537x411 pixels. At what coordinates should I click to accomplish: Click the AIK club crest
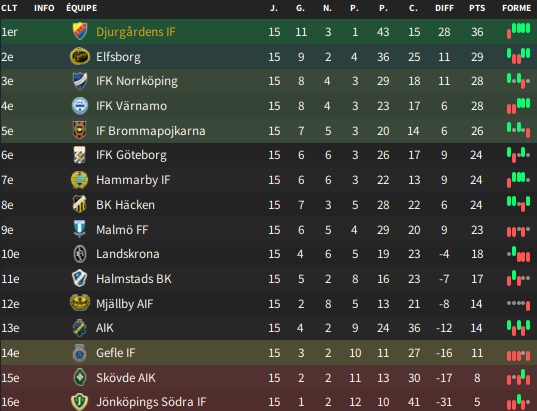tap(79, 328)
